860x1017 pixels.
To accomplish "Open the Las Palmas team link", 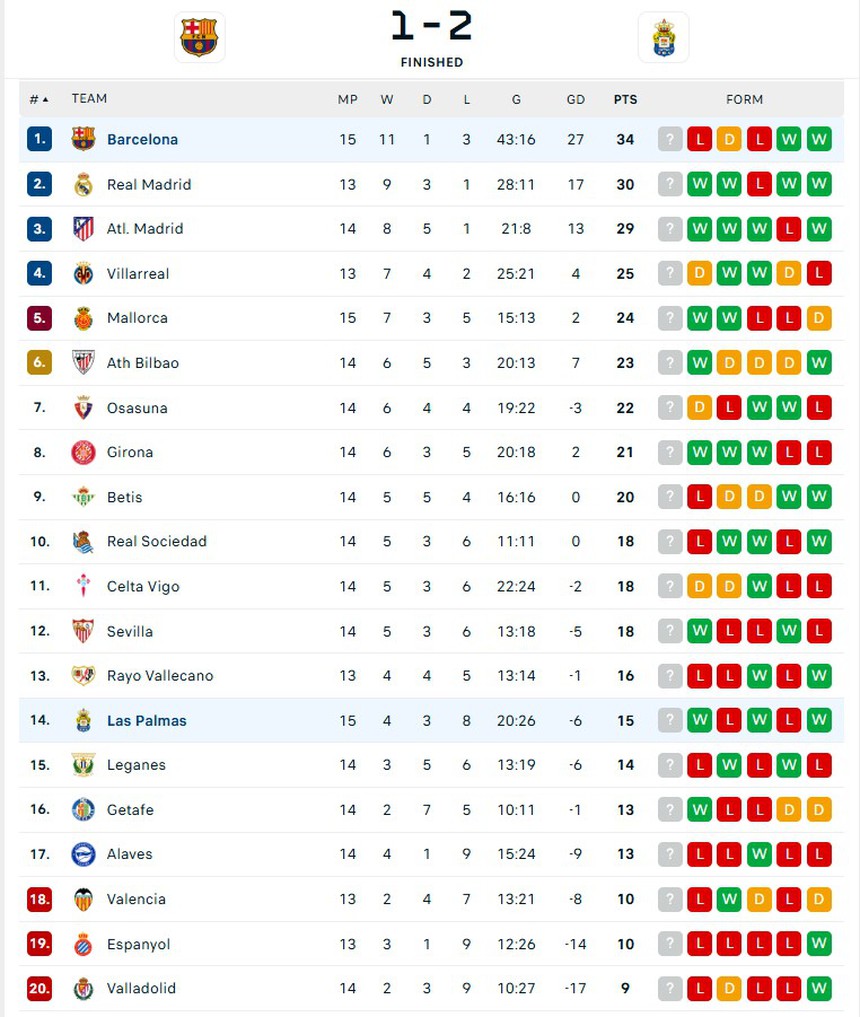I will point(146,720).
